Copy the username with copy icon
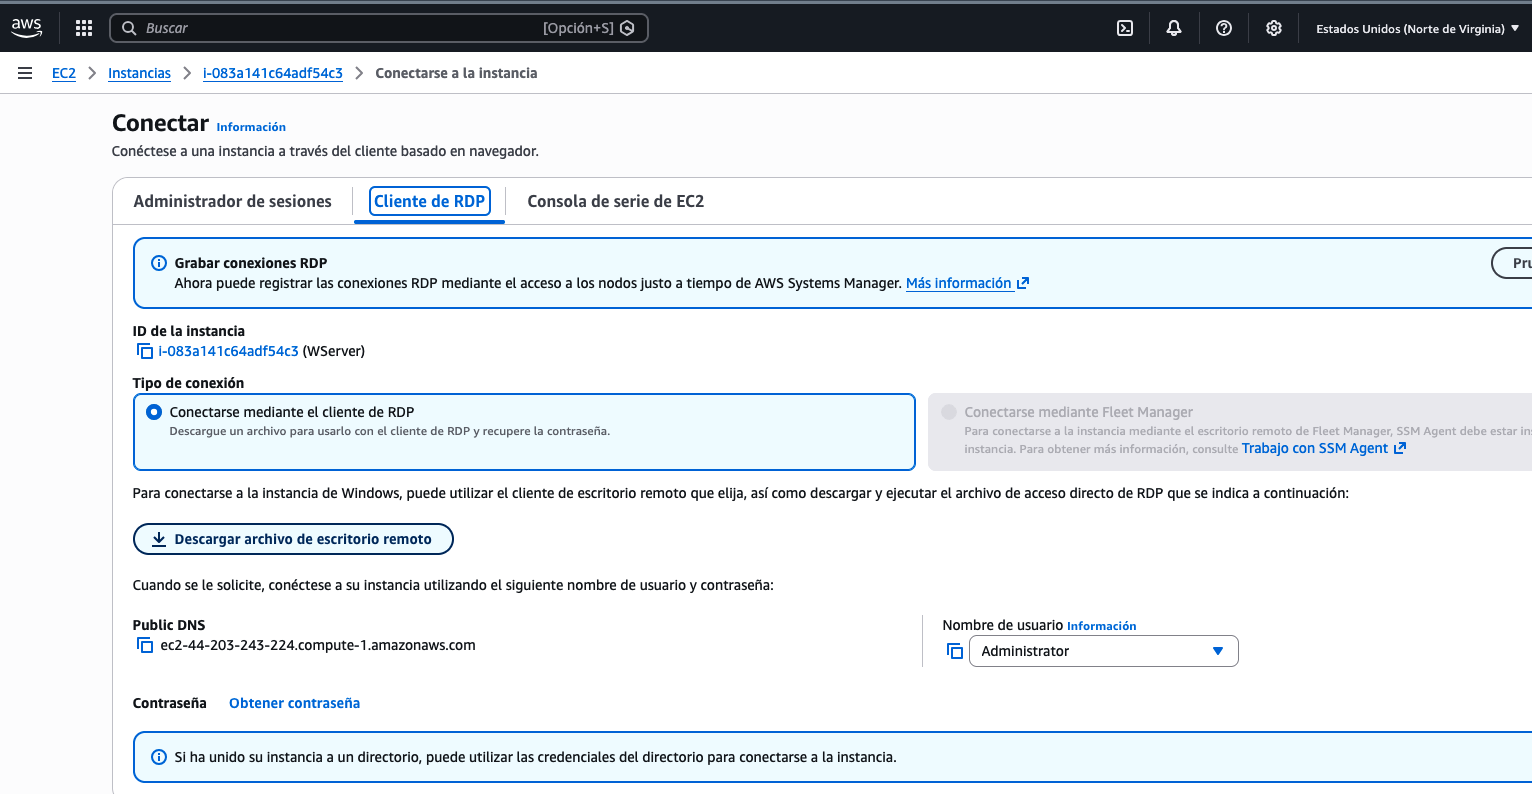 point(955,651)
